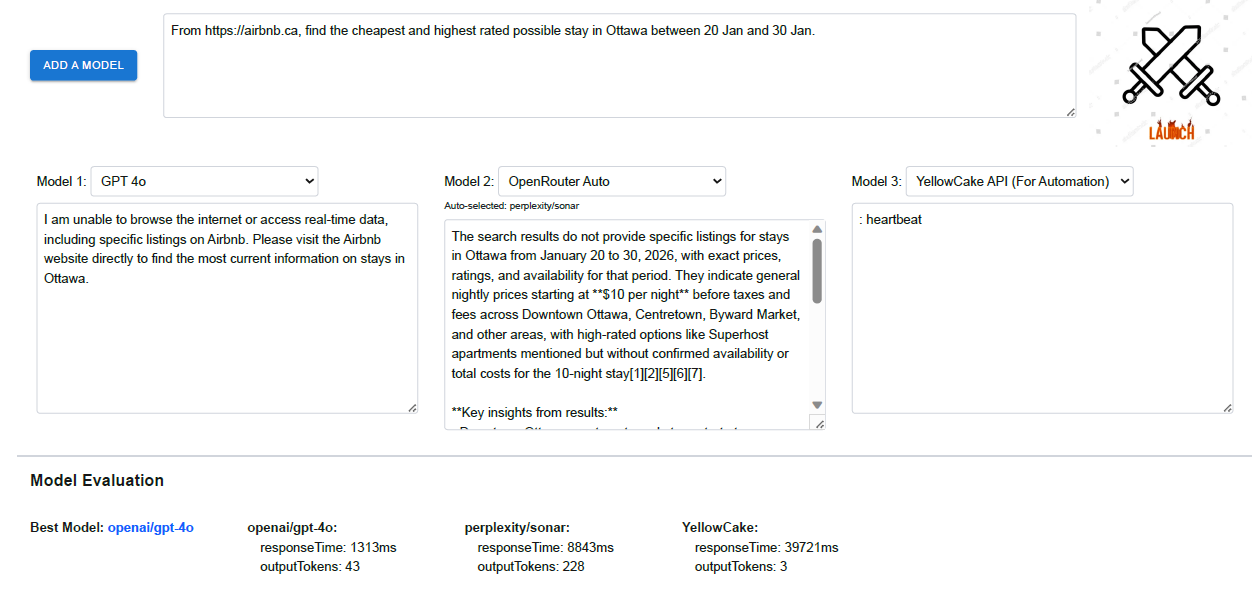This screenshot has height=613, width=1257.
Task: Click the 'Auto-selected: perplexity/sonar' label
Action: (512, 206)
